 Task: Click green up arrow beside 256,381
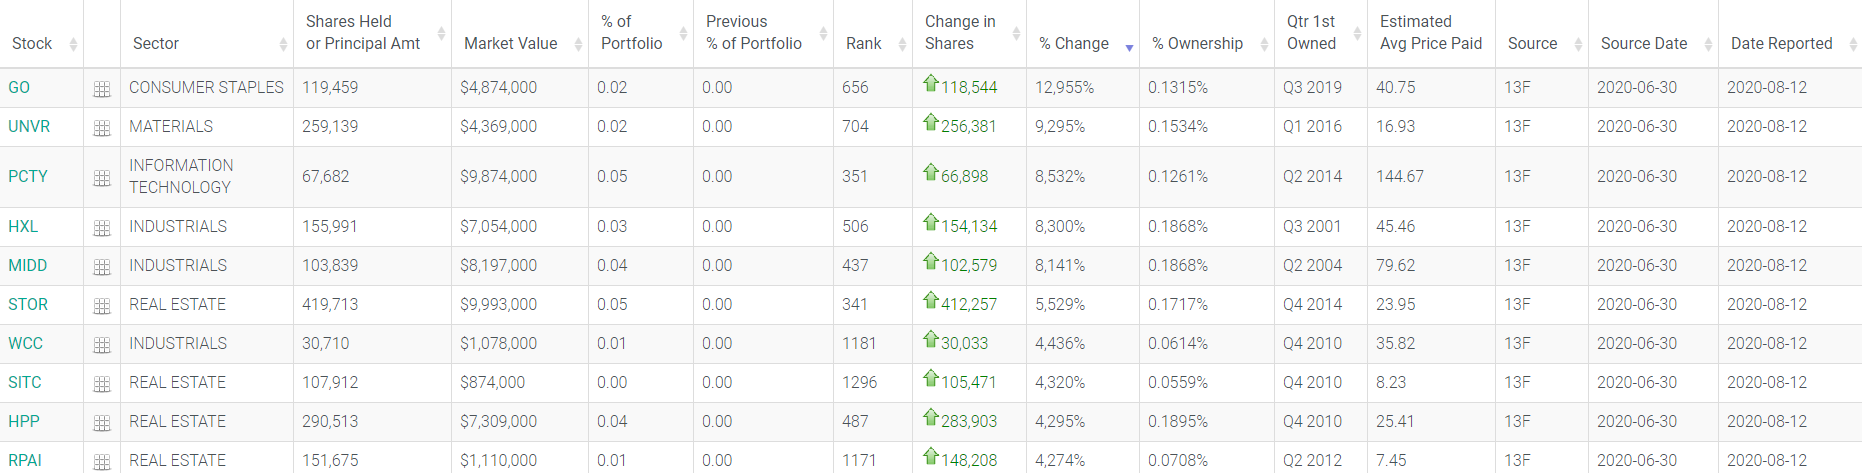coord(931,122)
